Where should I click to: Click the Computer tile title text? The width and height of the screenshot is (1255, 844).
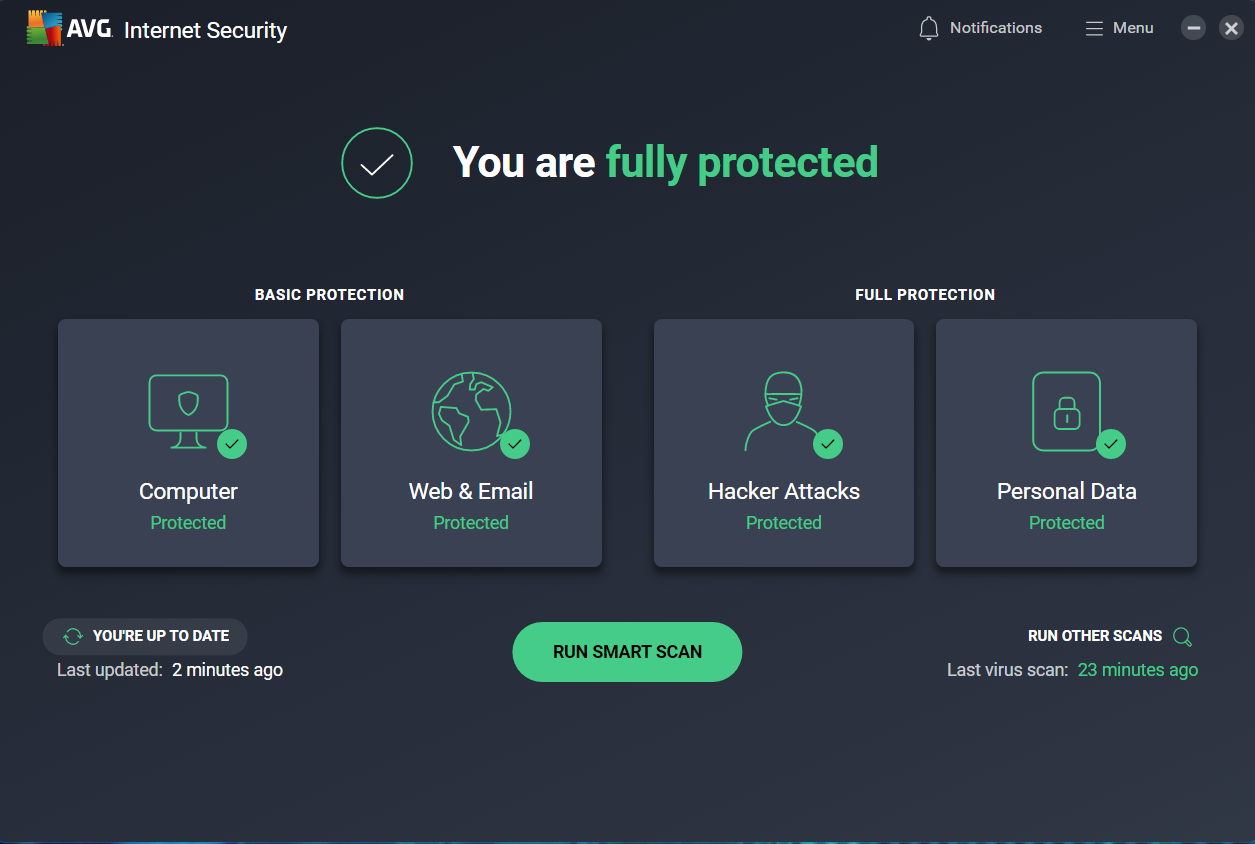188,491
